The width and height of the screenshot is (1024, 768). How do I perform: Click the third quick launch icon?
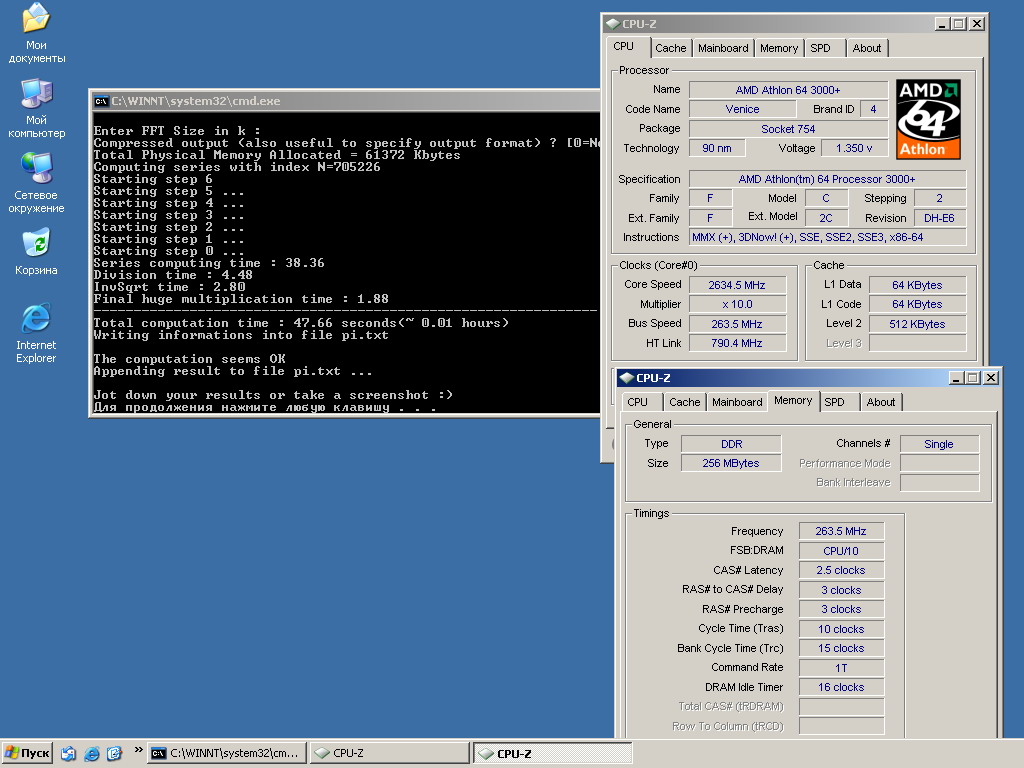[114, 753]
